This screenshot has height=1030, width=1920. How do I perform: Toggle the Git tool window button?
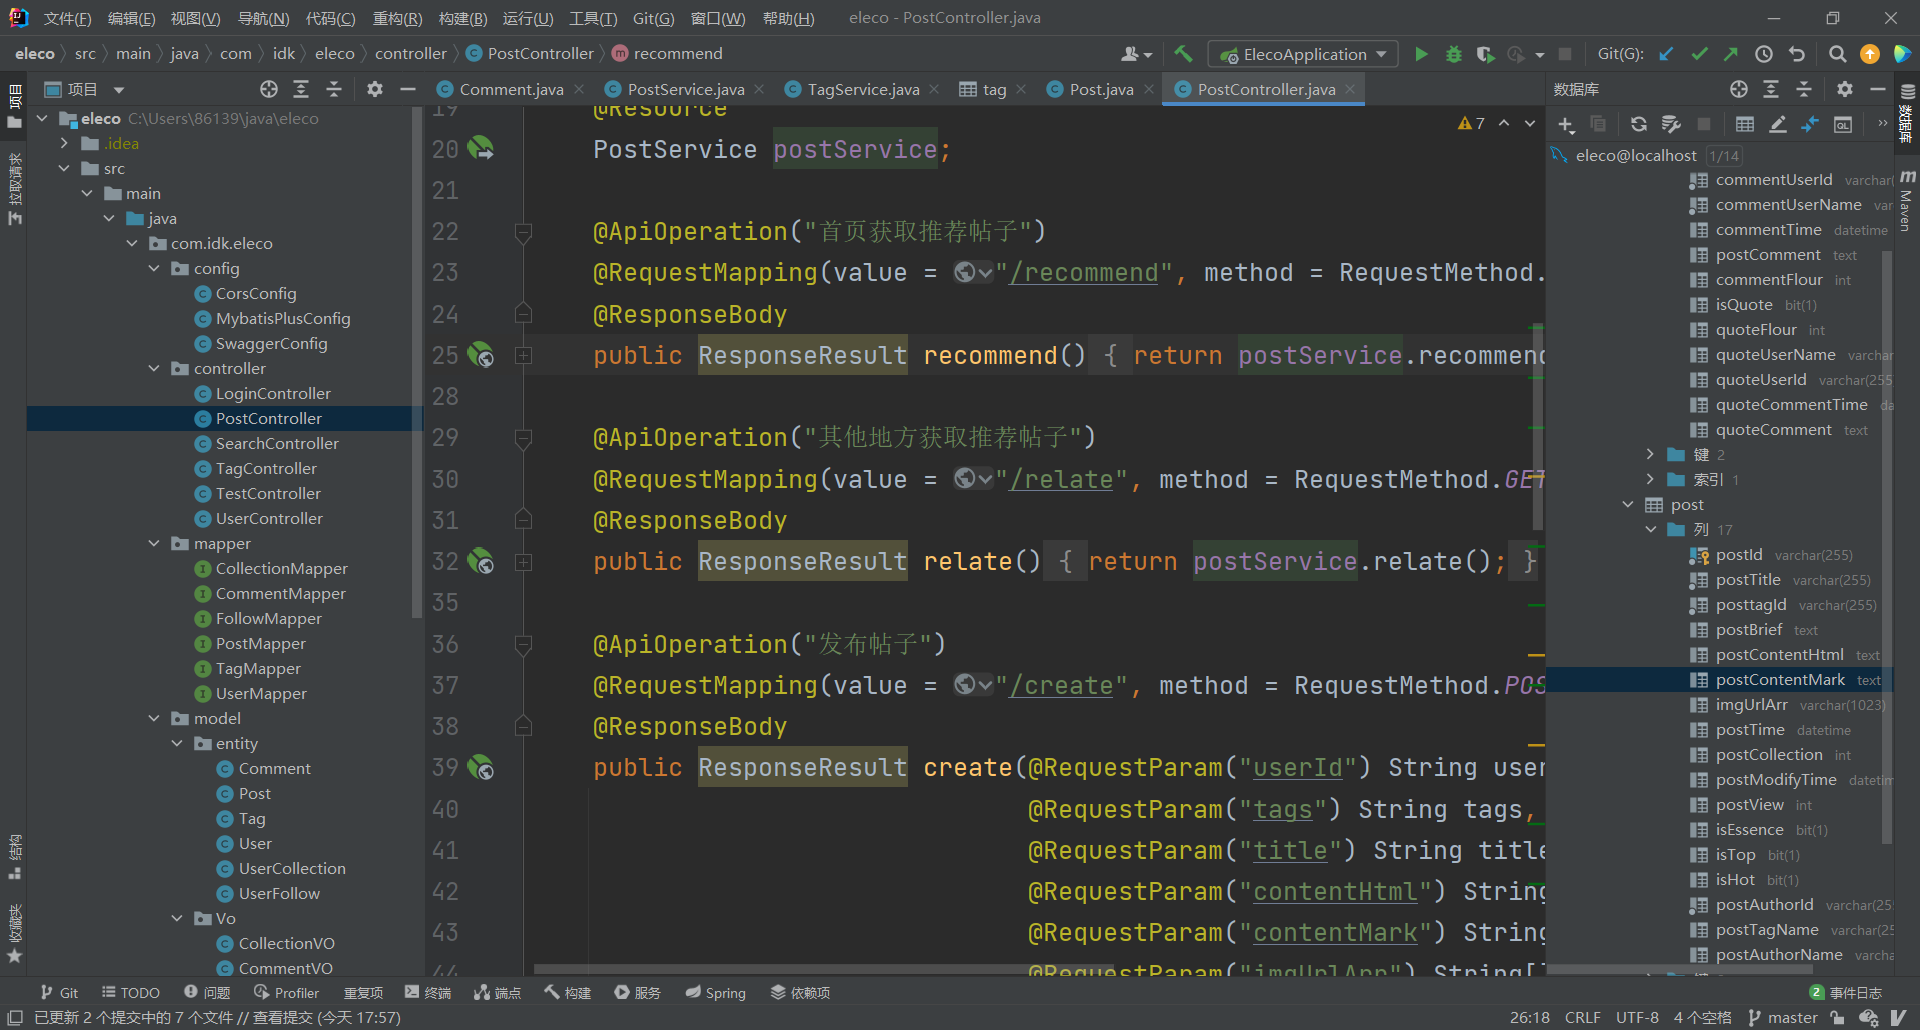coord(59,992)
